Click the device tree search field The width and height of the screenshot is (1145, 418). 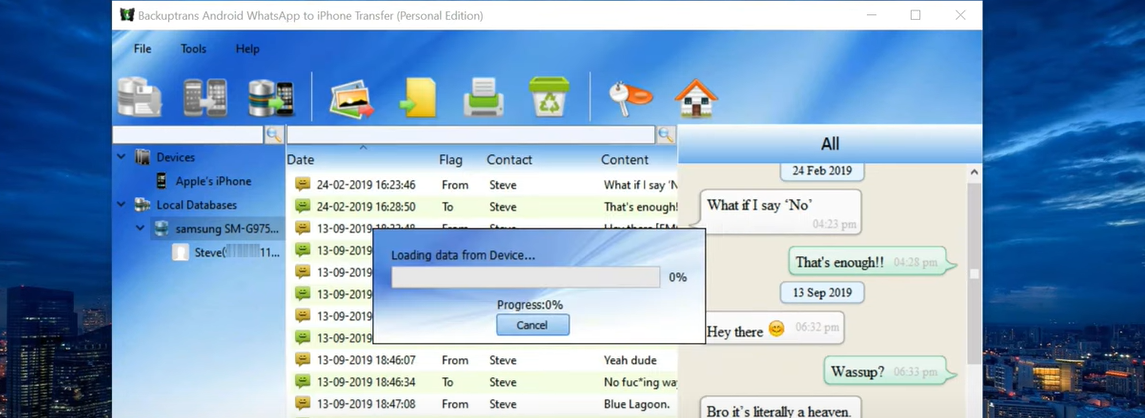(188, 134)
